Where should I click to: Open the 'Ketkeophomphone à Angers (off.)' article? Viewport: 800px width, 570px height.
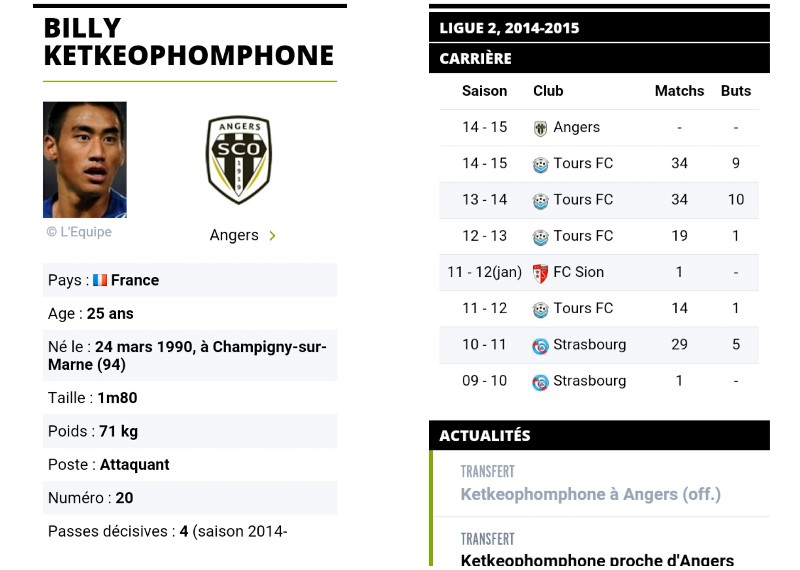tap(590, 494)
